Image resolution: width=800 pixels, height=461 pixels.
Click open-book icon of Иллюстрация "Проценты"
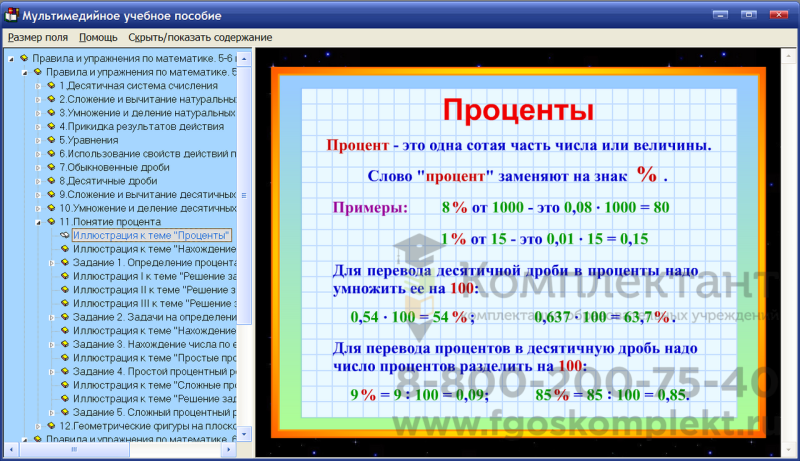tap(65, 235)
